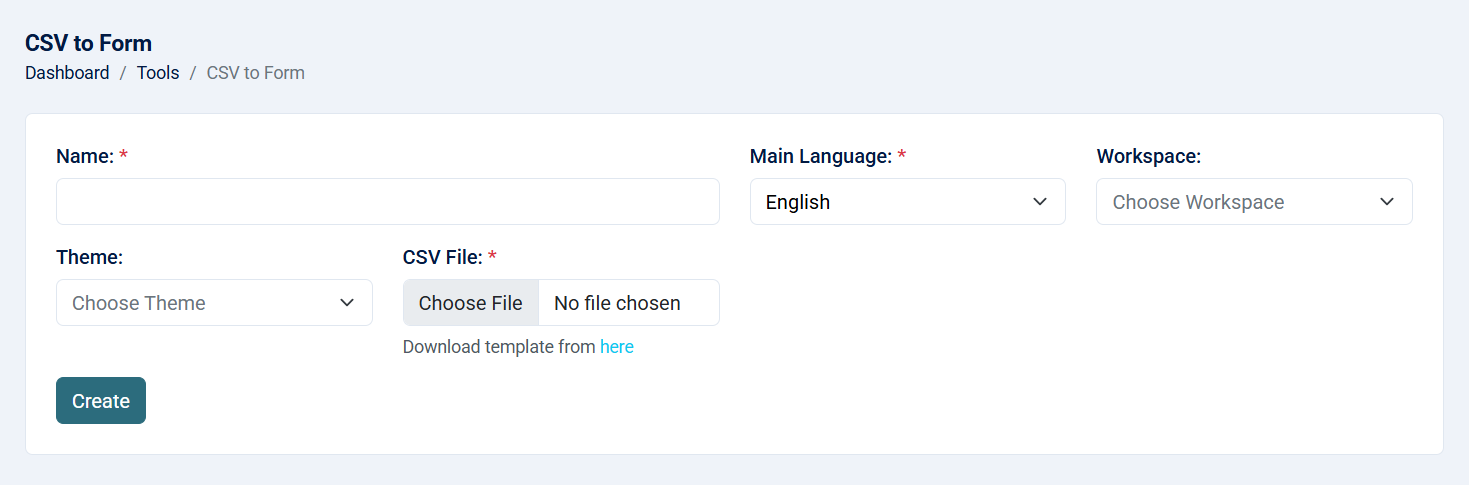Image resolution: width=1469 pixels, height=485 pixels.
Task: Click the chevron arrow in Main Language dropdown
Action: pyautogui.click(x=1040, y=202)
